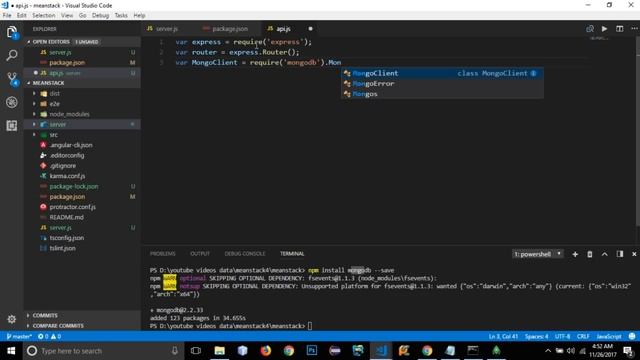Open the Action Center notification icon
Screen dimensions: 640x360
tap(628, 351)
